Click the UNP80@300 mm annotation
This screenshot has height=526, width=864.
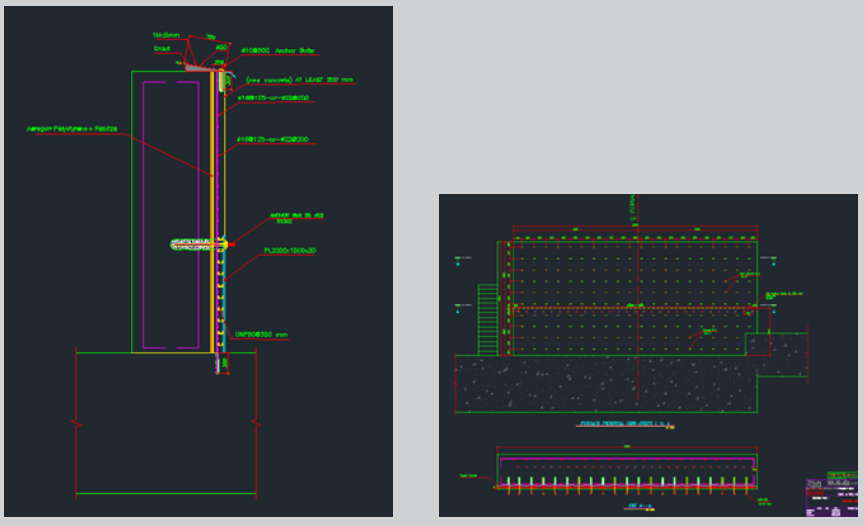[x=262, y=334]
